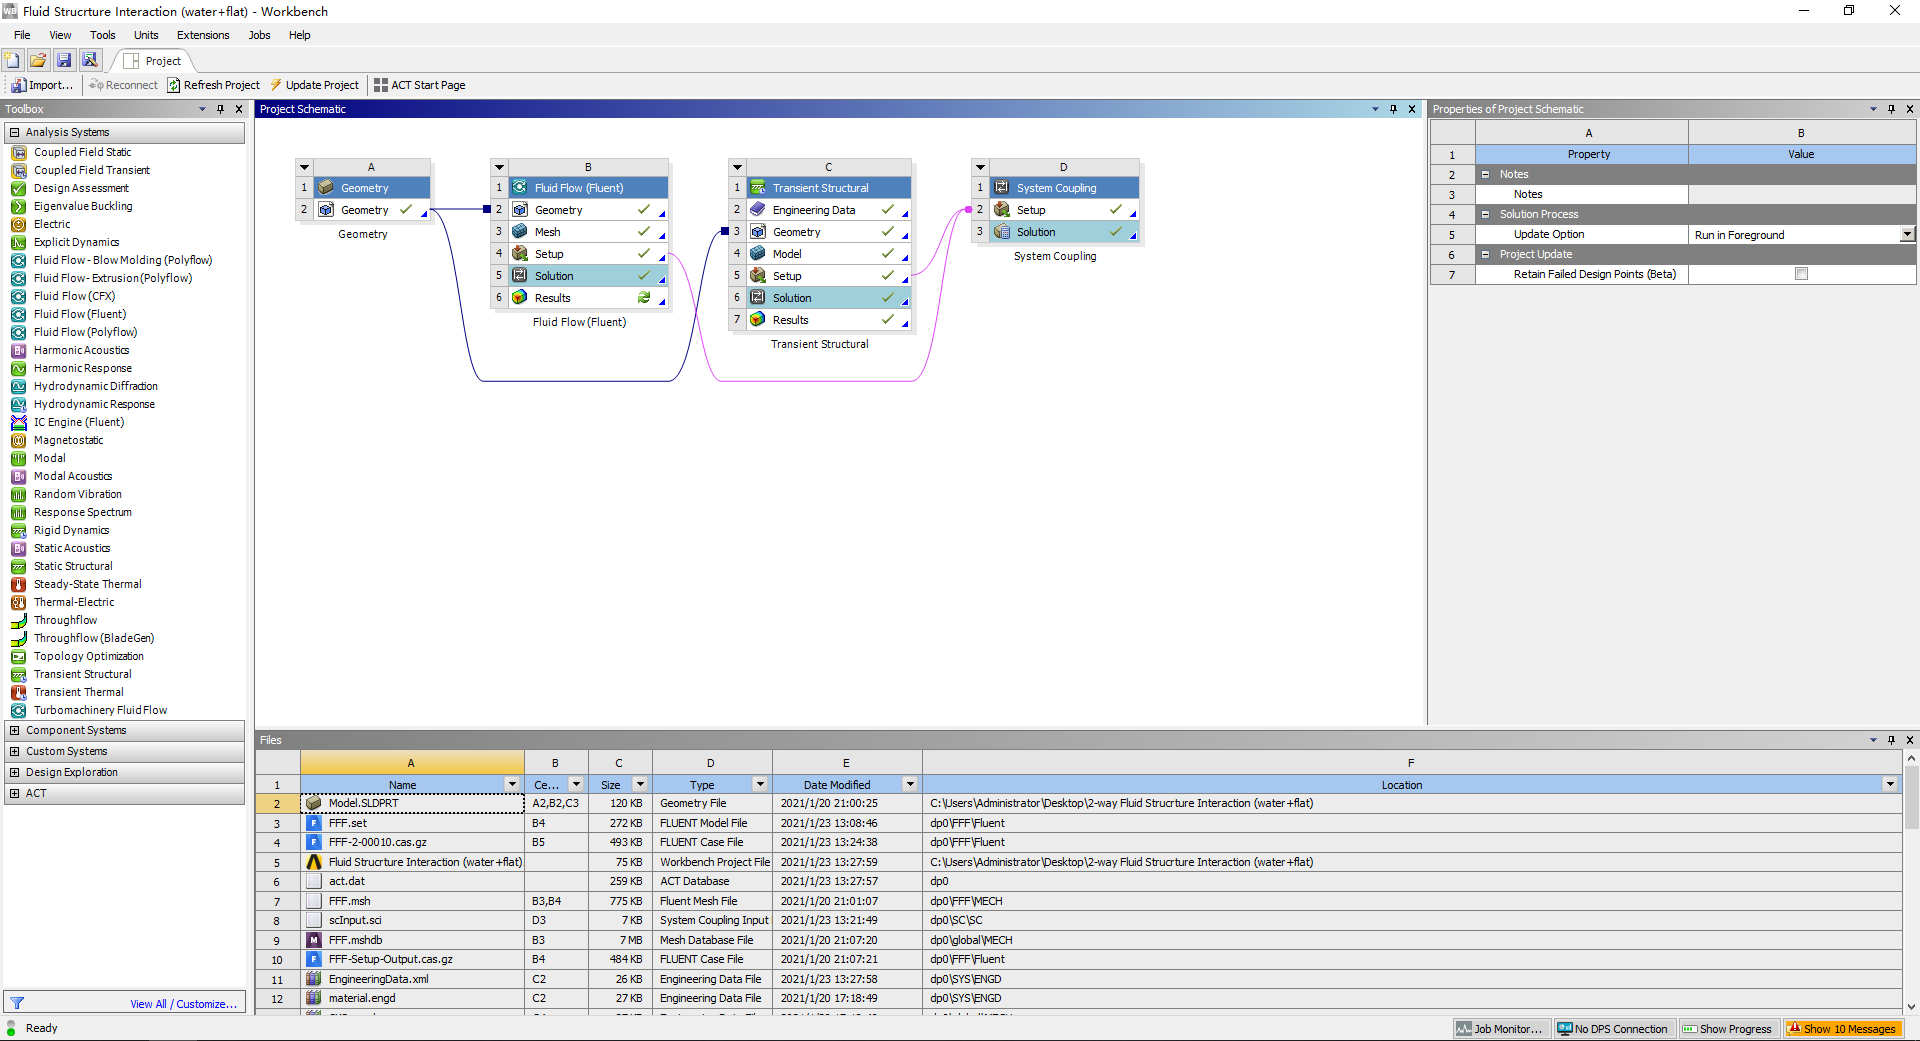Viewport: 1920px width, 1041px height.
Task: Open system A header dropdown arrow
Action: point(305,167)
